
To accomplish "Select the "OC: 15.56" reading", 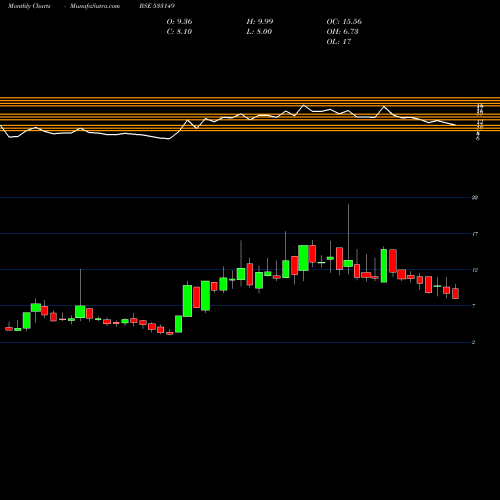I will click(344, 22).
